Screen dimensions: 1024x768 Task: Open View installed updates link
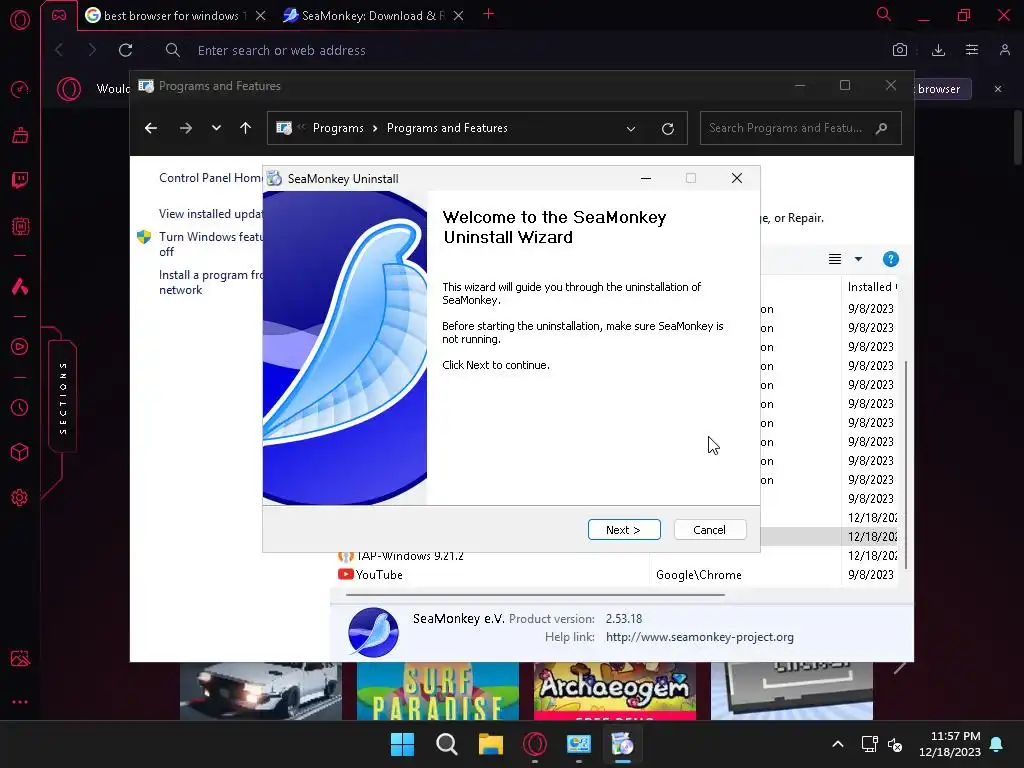tap(210, 214)
